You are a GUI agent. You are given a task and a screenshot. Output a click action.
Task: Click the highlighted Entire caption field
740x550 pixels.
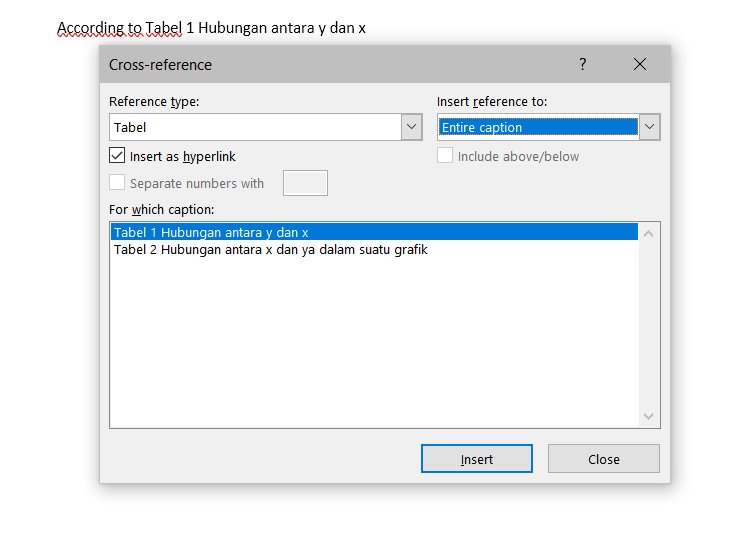(x=538, y=127)
